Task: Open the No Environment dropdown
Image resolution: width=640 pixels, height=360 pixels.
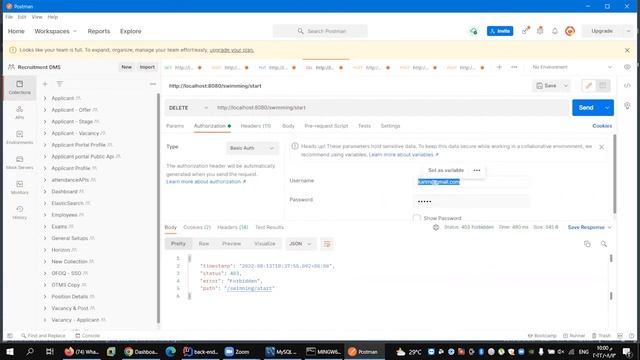Action: (x=571, y=67)
